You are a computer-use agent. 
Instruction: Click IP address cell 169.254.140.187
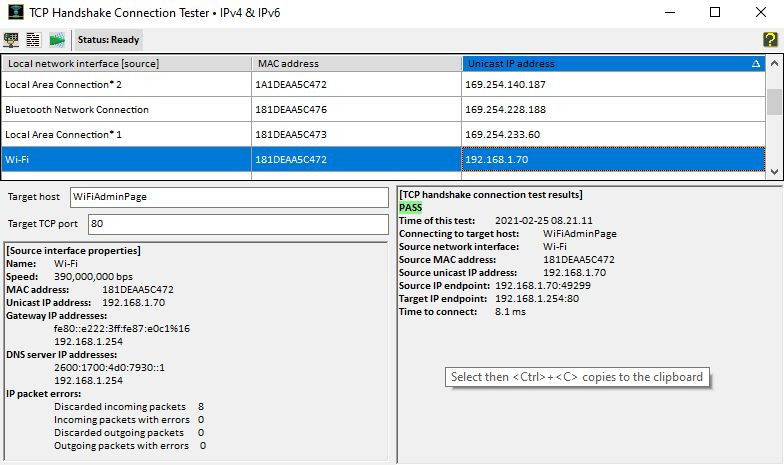point(614,84)
